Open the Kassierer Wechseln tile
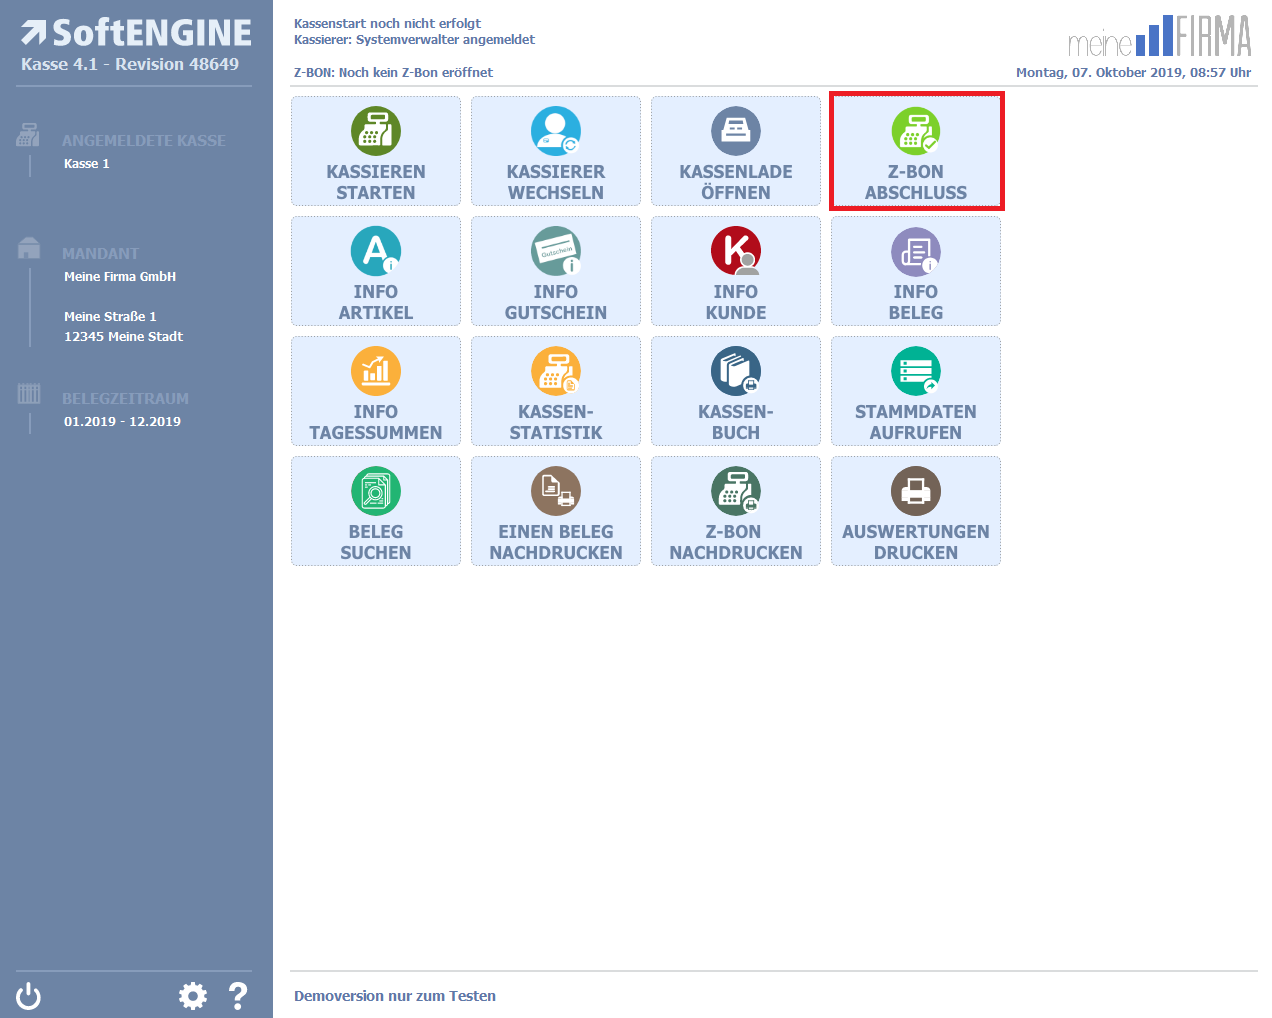1272x1018 pixels. (556, 152)
